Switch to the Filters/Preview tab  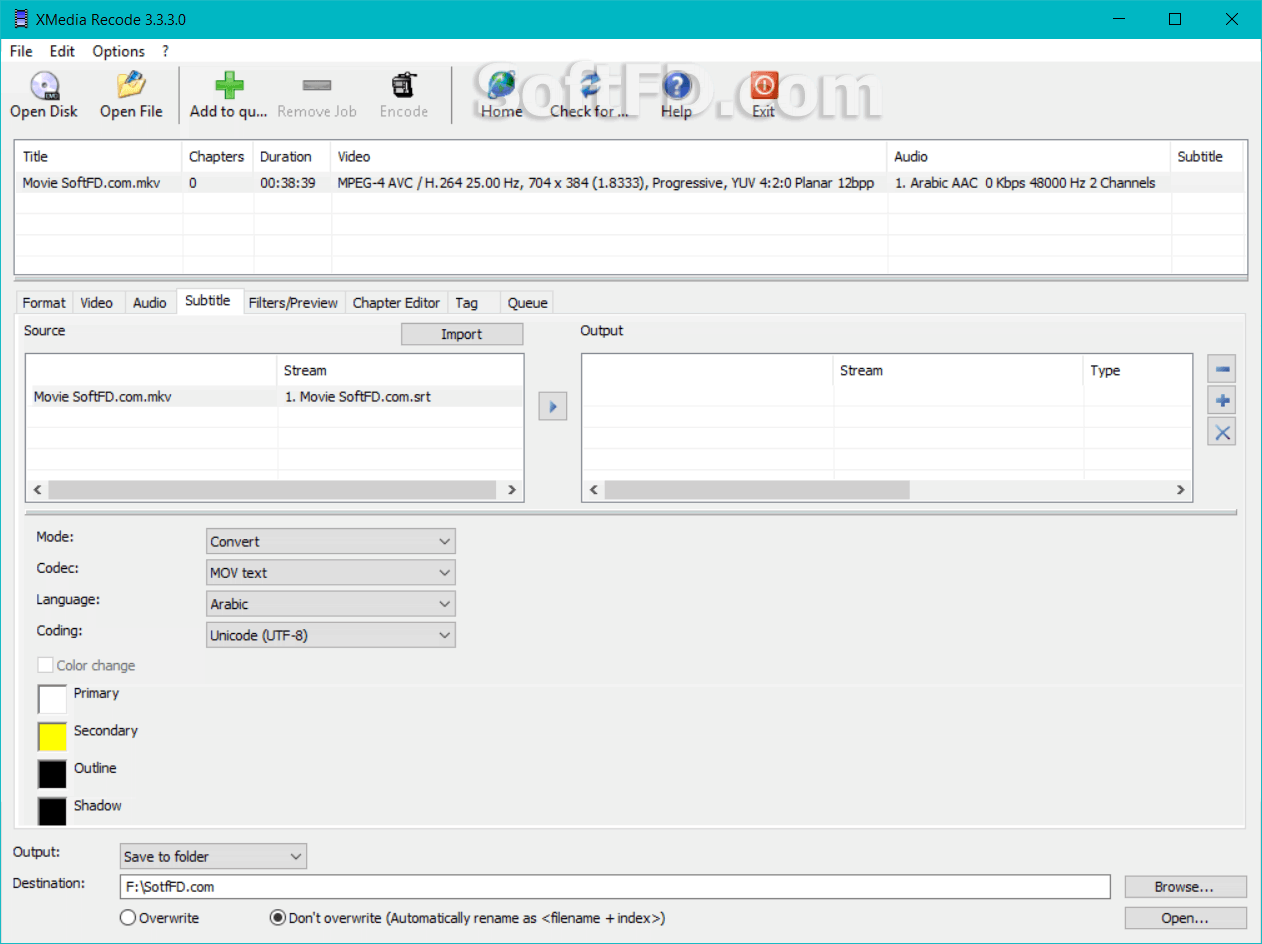click(293, 303)
